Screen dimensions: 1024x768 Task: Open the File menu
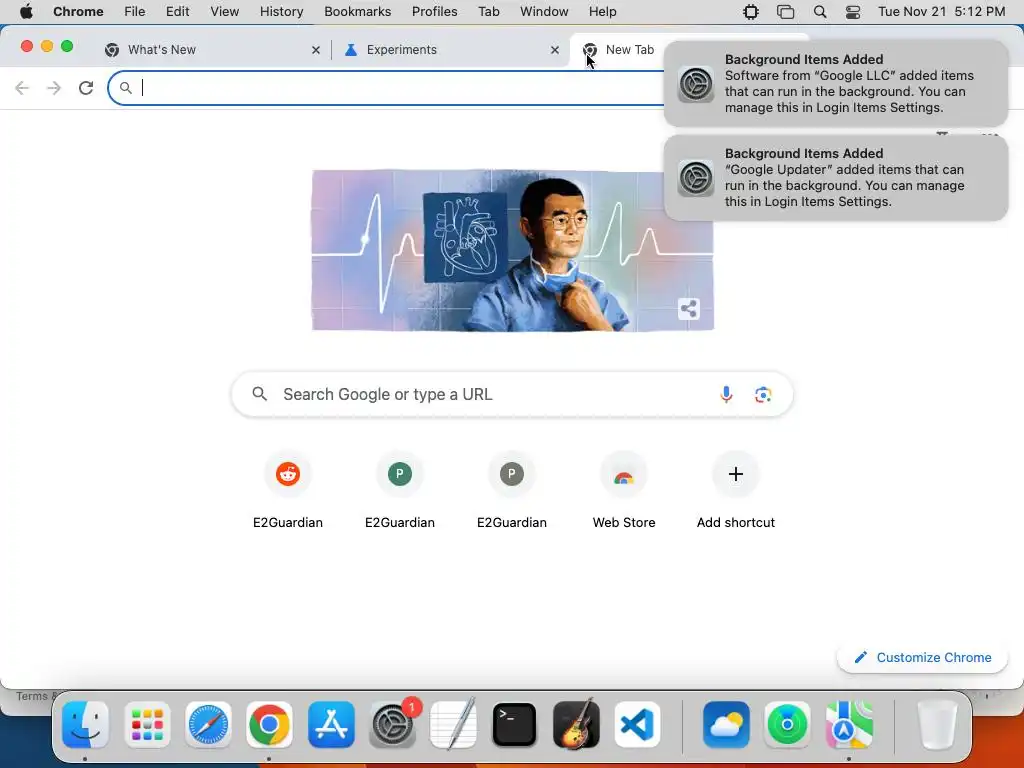coord(135,12)
